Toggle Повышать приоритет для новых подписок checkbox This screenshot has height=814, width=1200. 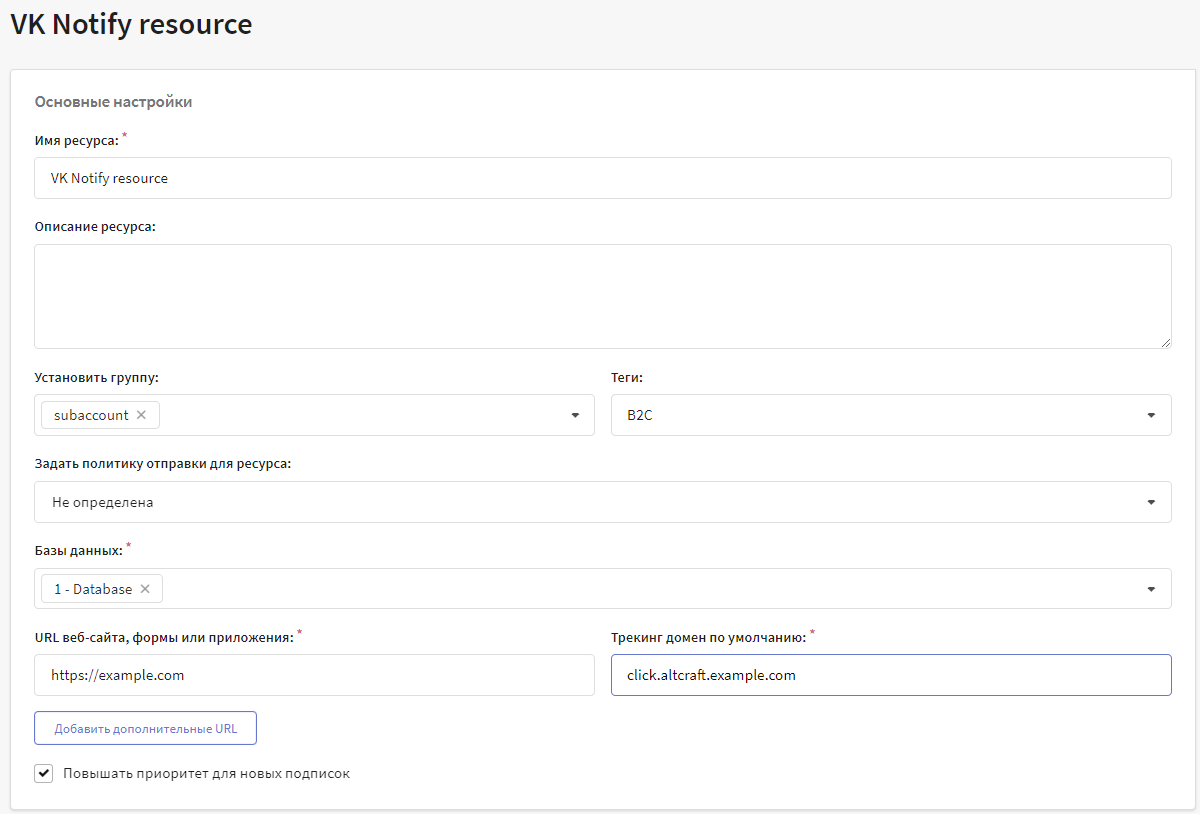point(44,773)
